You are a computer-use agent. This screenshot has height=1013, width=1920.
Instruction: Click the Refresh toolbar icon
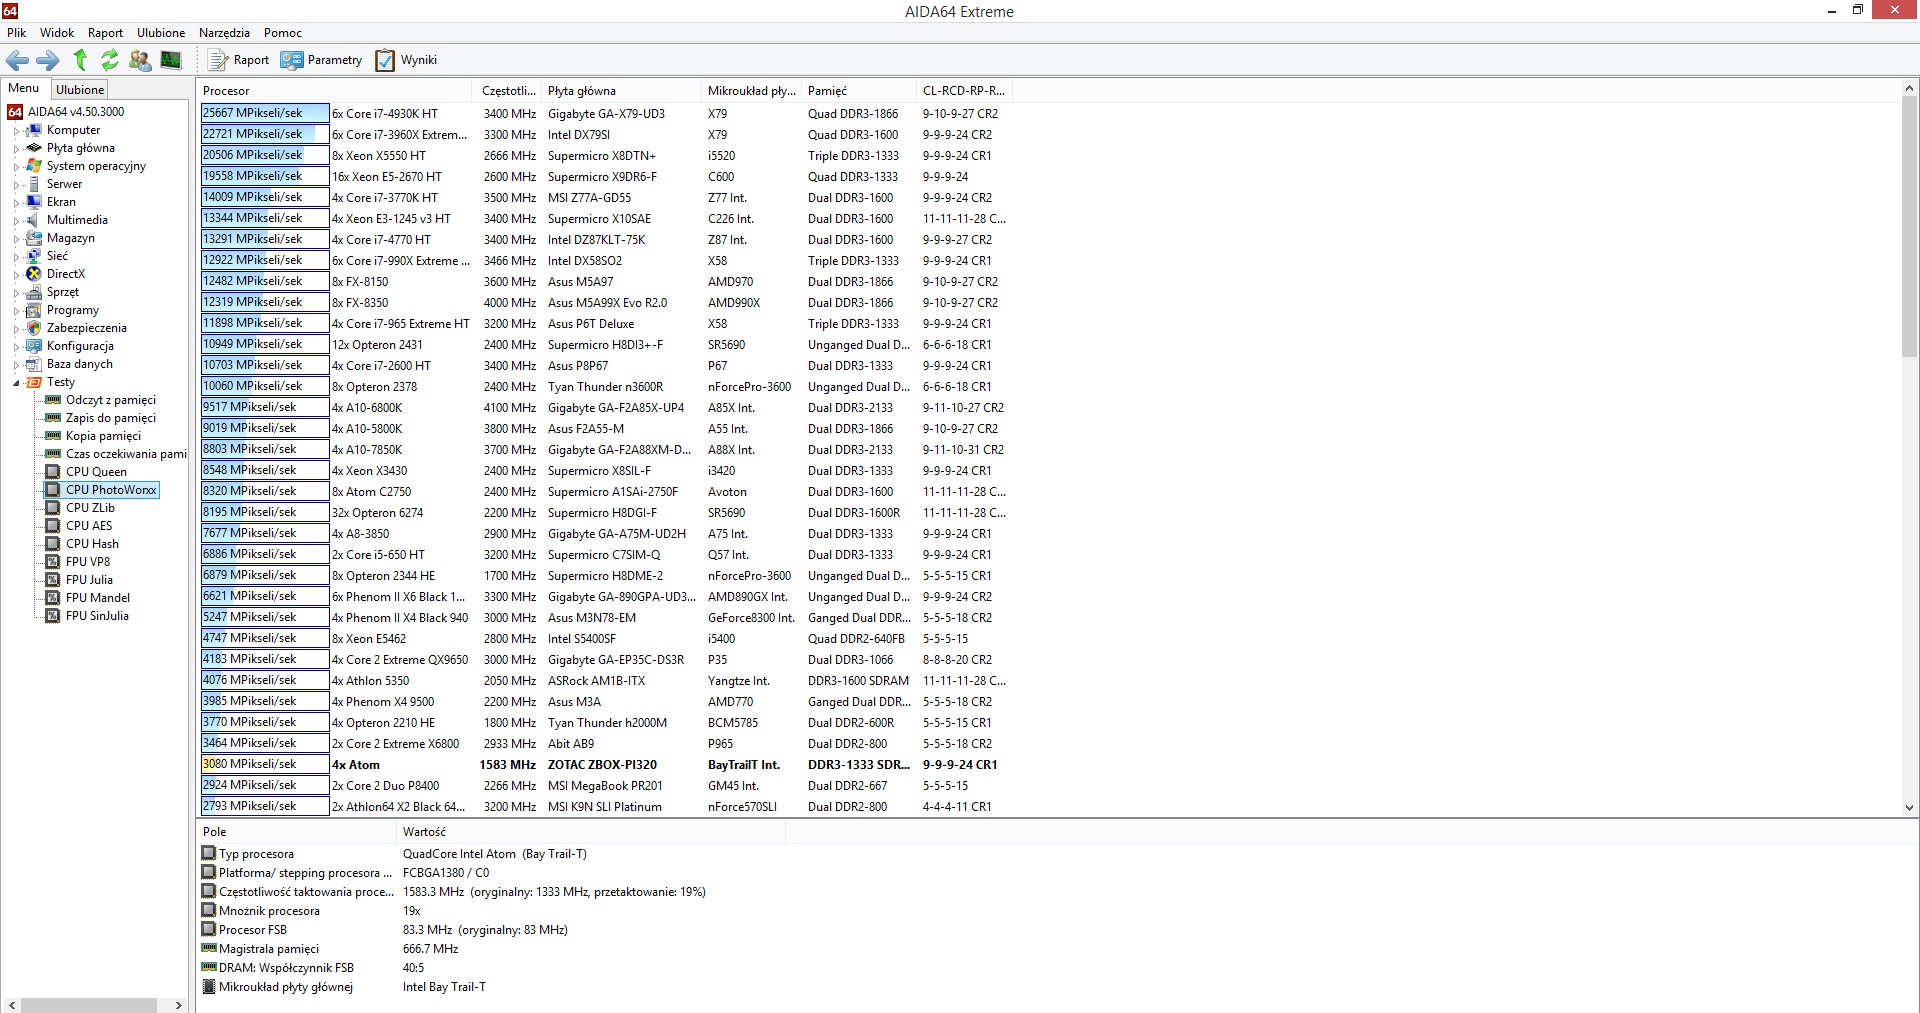coord(110,60)
